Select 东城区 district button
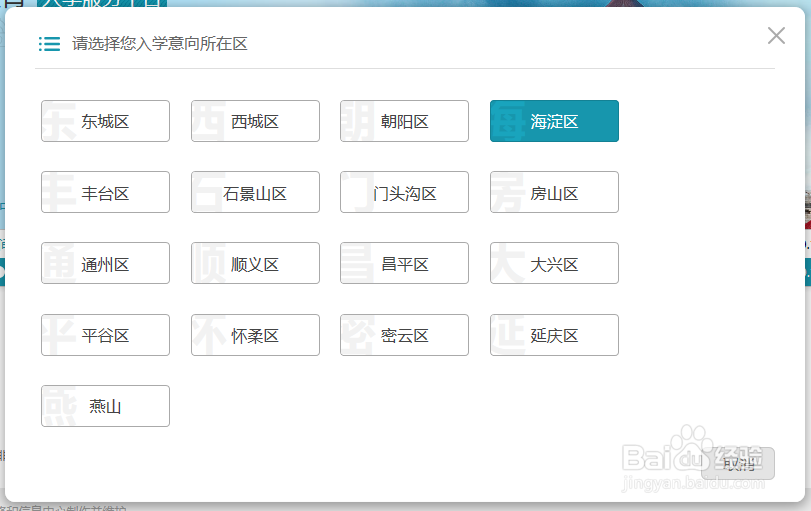This screenshot has width=811, height=511. point(106,121)
